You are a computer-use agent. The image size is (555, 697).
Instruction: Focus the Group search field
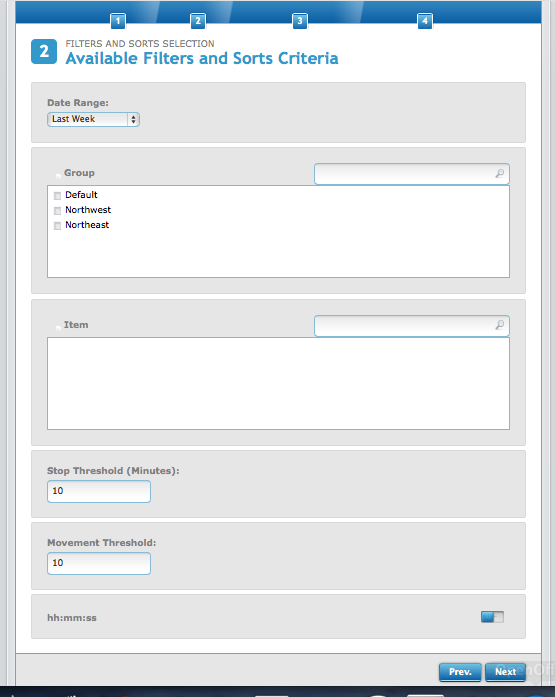(x=412, y=174)
